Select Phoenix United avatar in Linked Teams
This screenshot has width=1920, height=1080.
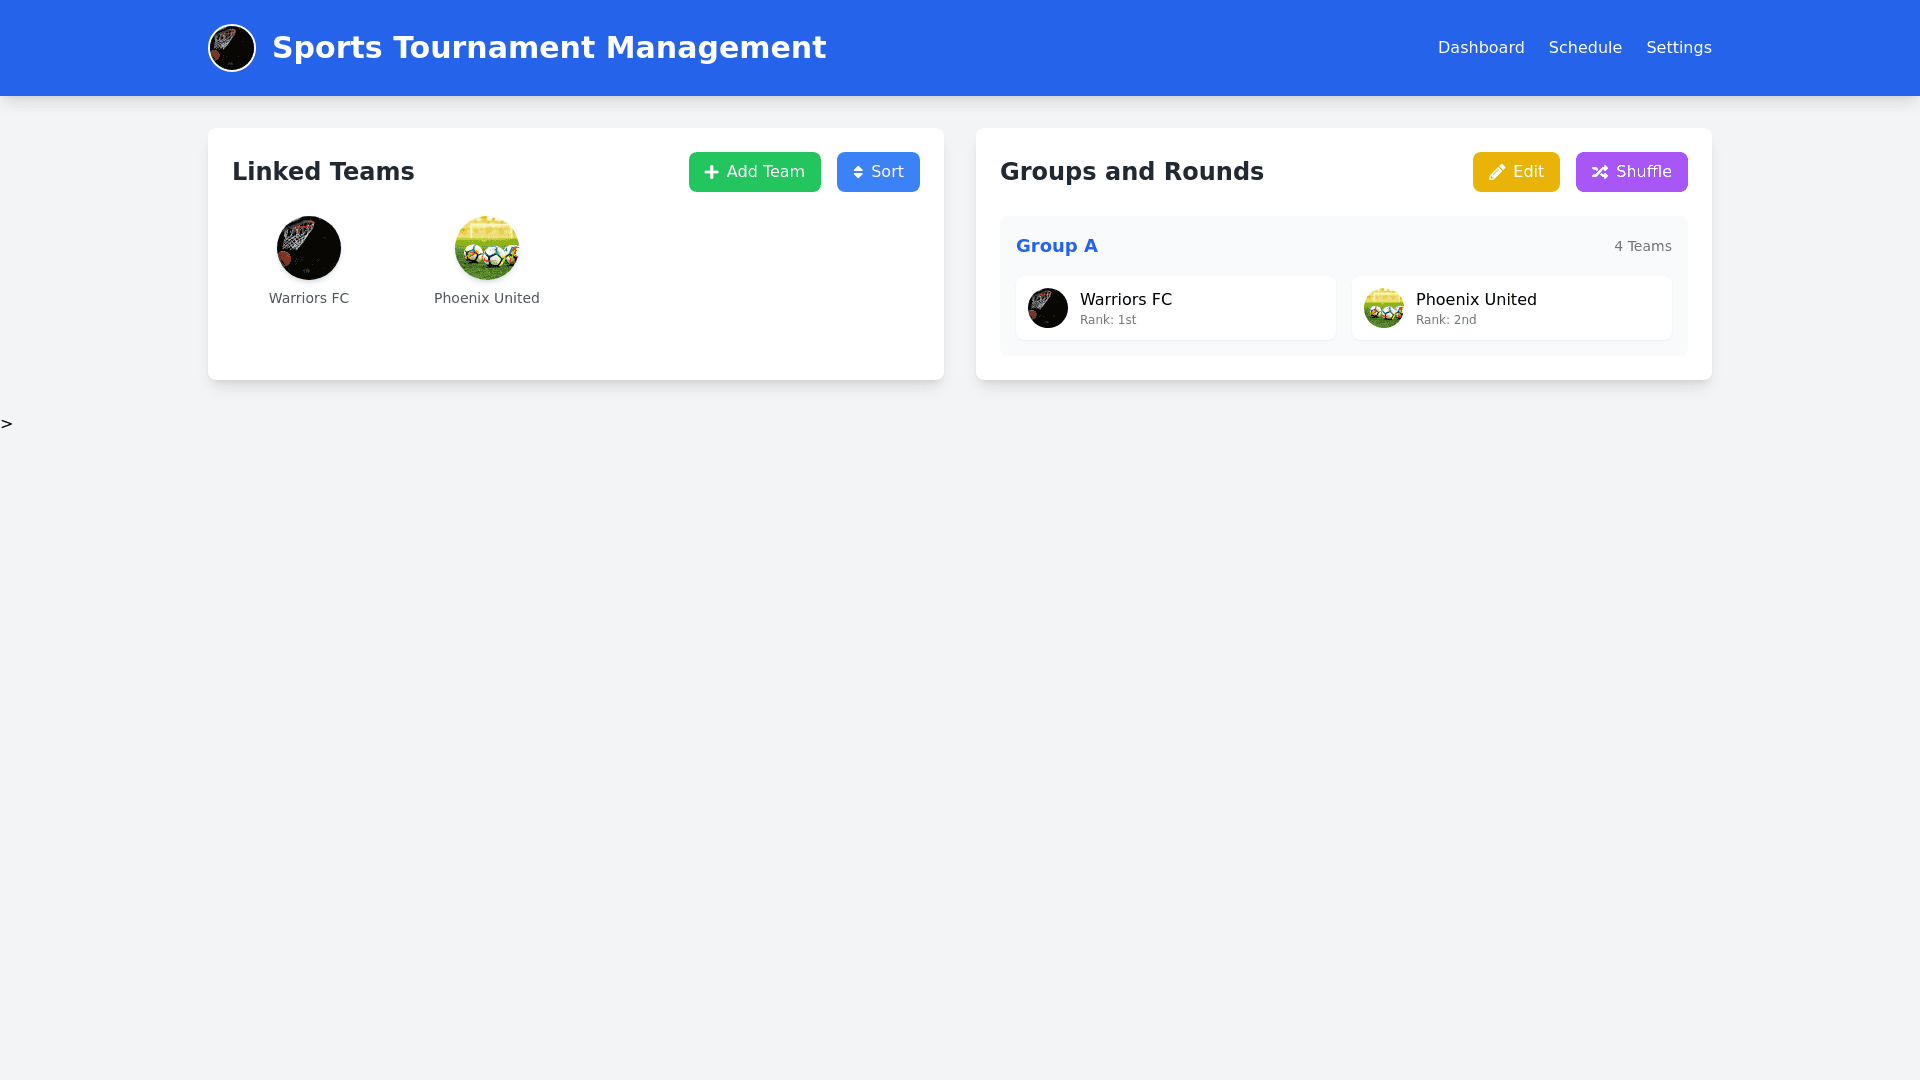487,248
